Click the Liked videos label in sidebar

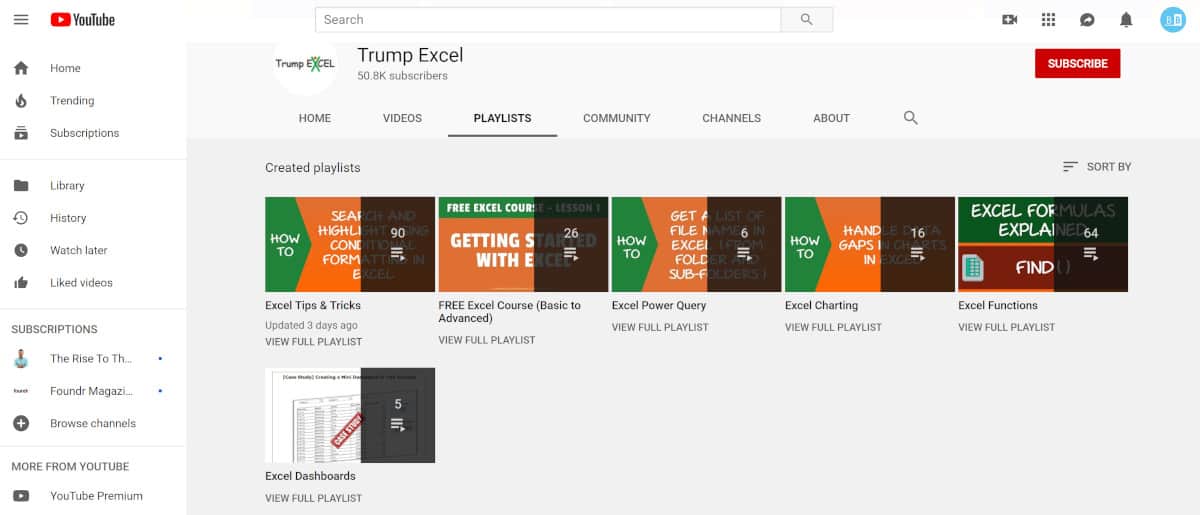pyautogui.click(x=82, y=282)
